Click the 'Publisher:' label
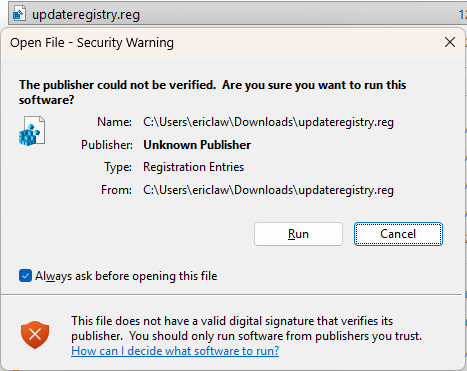This screenshot has height=371, width=467. point(107,145)
